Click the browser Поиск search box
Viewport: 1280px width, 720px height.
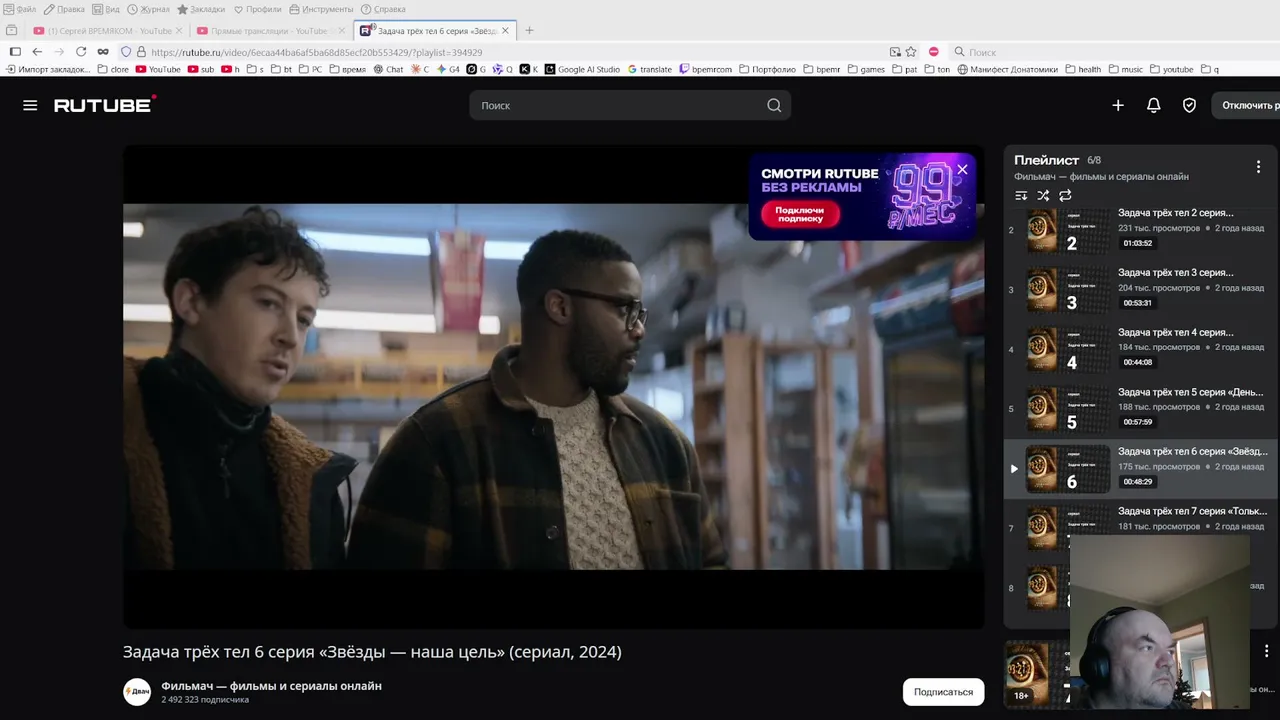(1110, 52)
